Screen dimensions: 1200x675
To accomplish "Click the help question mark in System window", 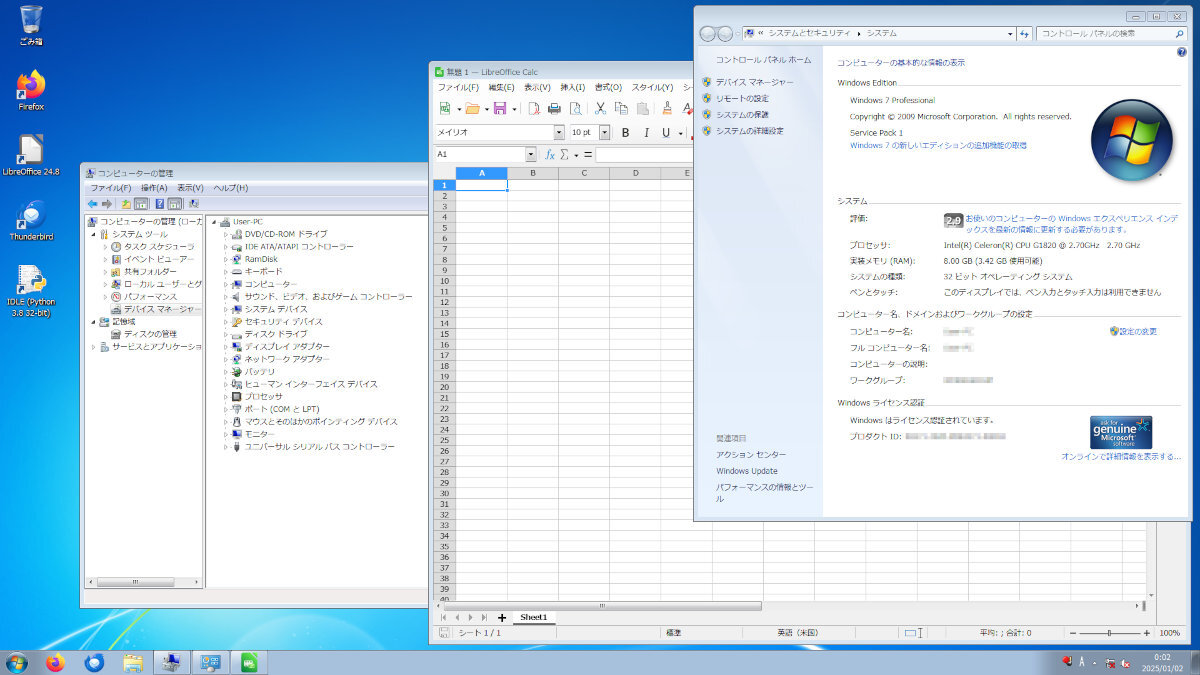I will point(1182,52).
